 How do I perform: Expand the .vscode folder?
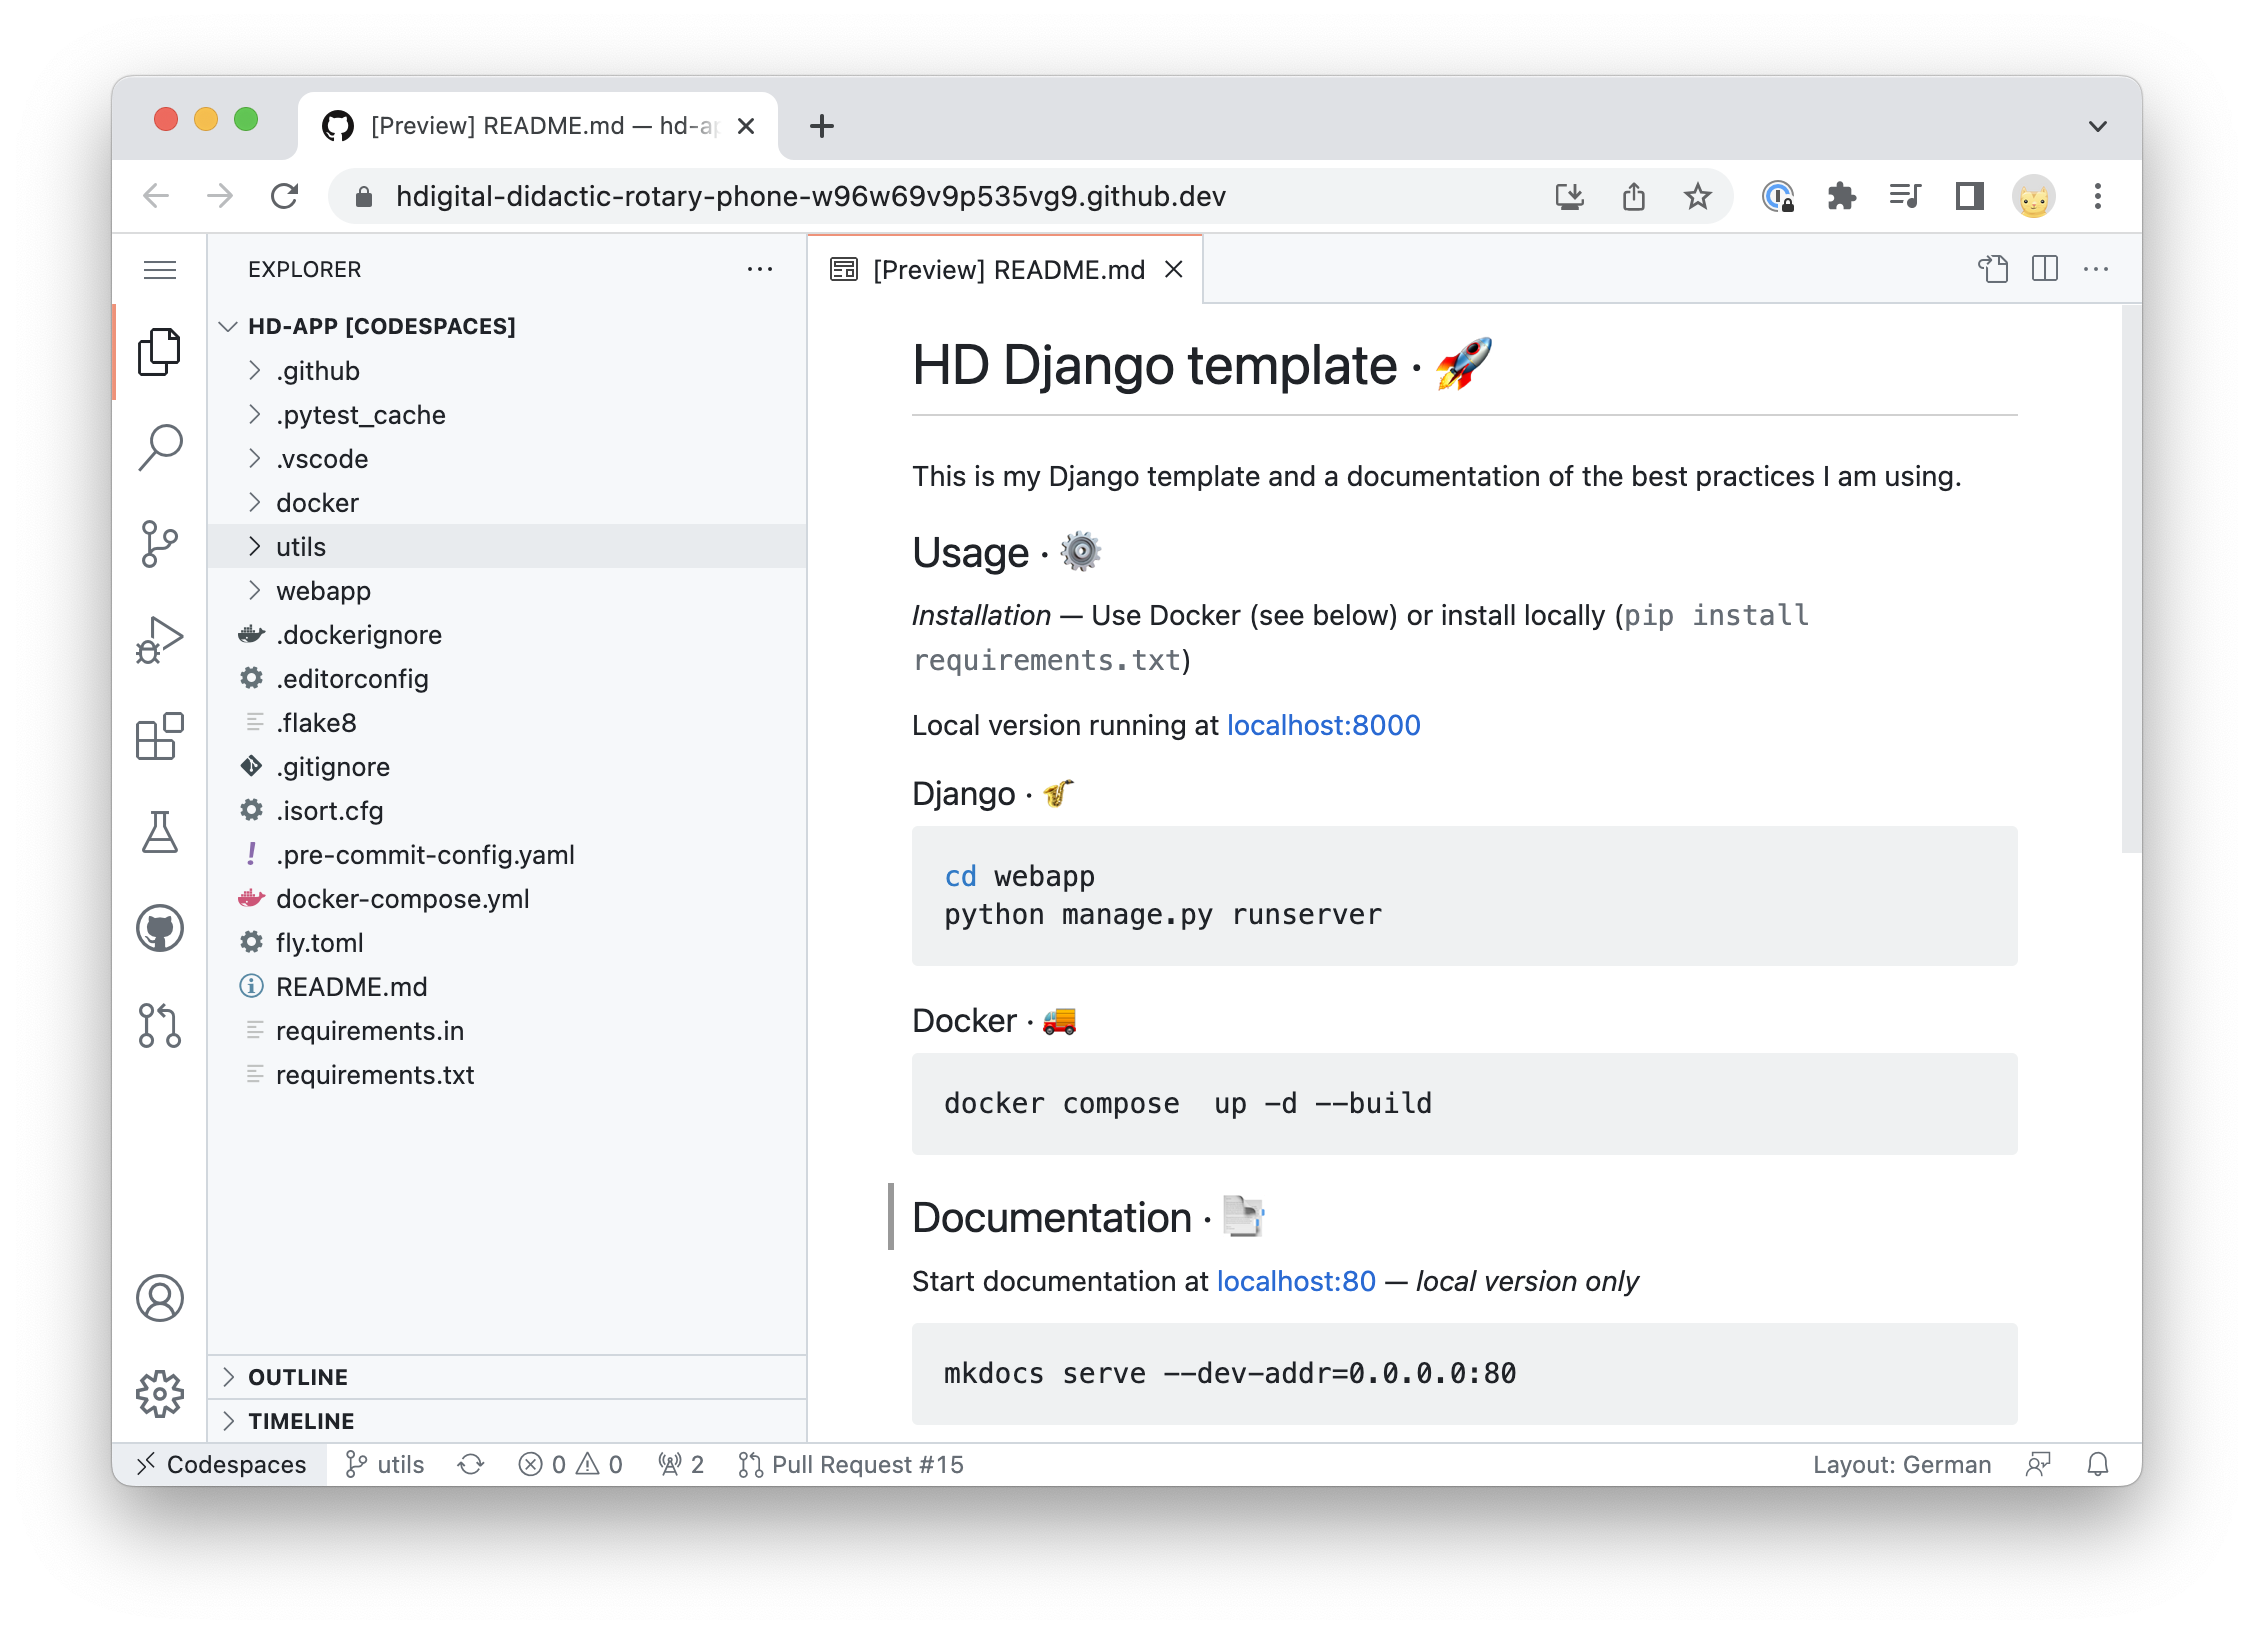point(507,459)
